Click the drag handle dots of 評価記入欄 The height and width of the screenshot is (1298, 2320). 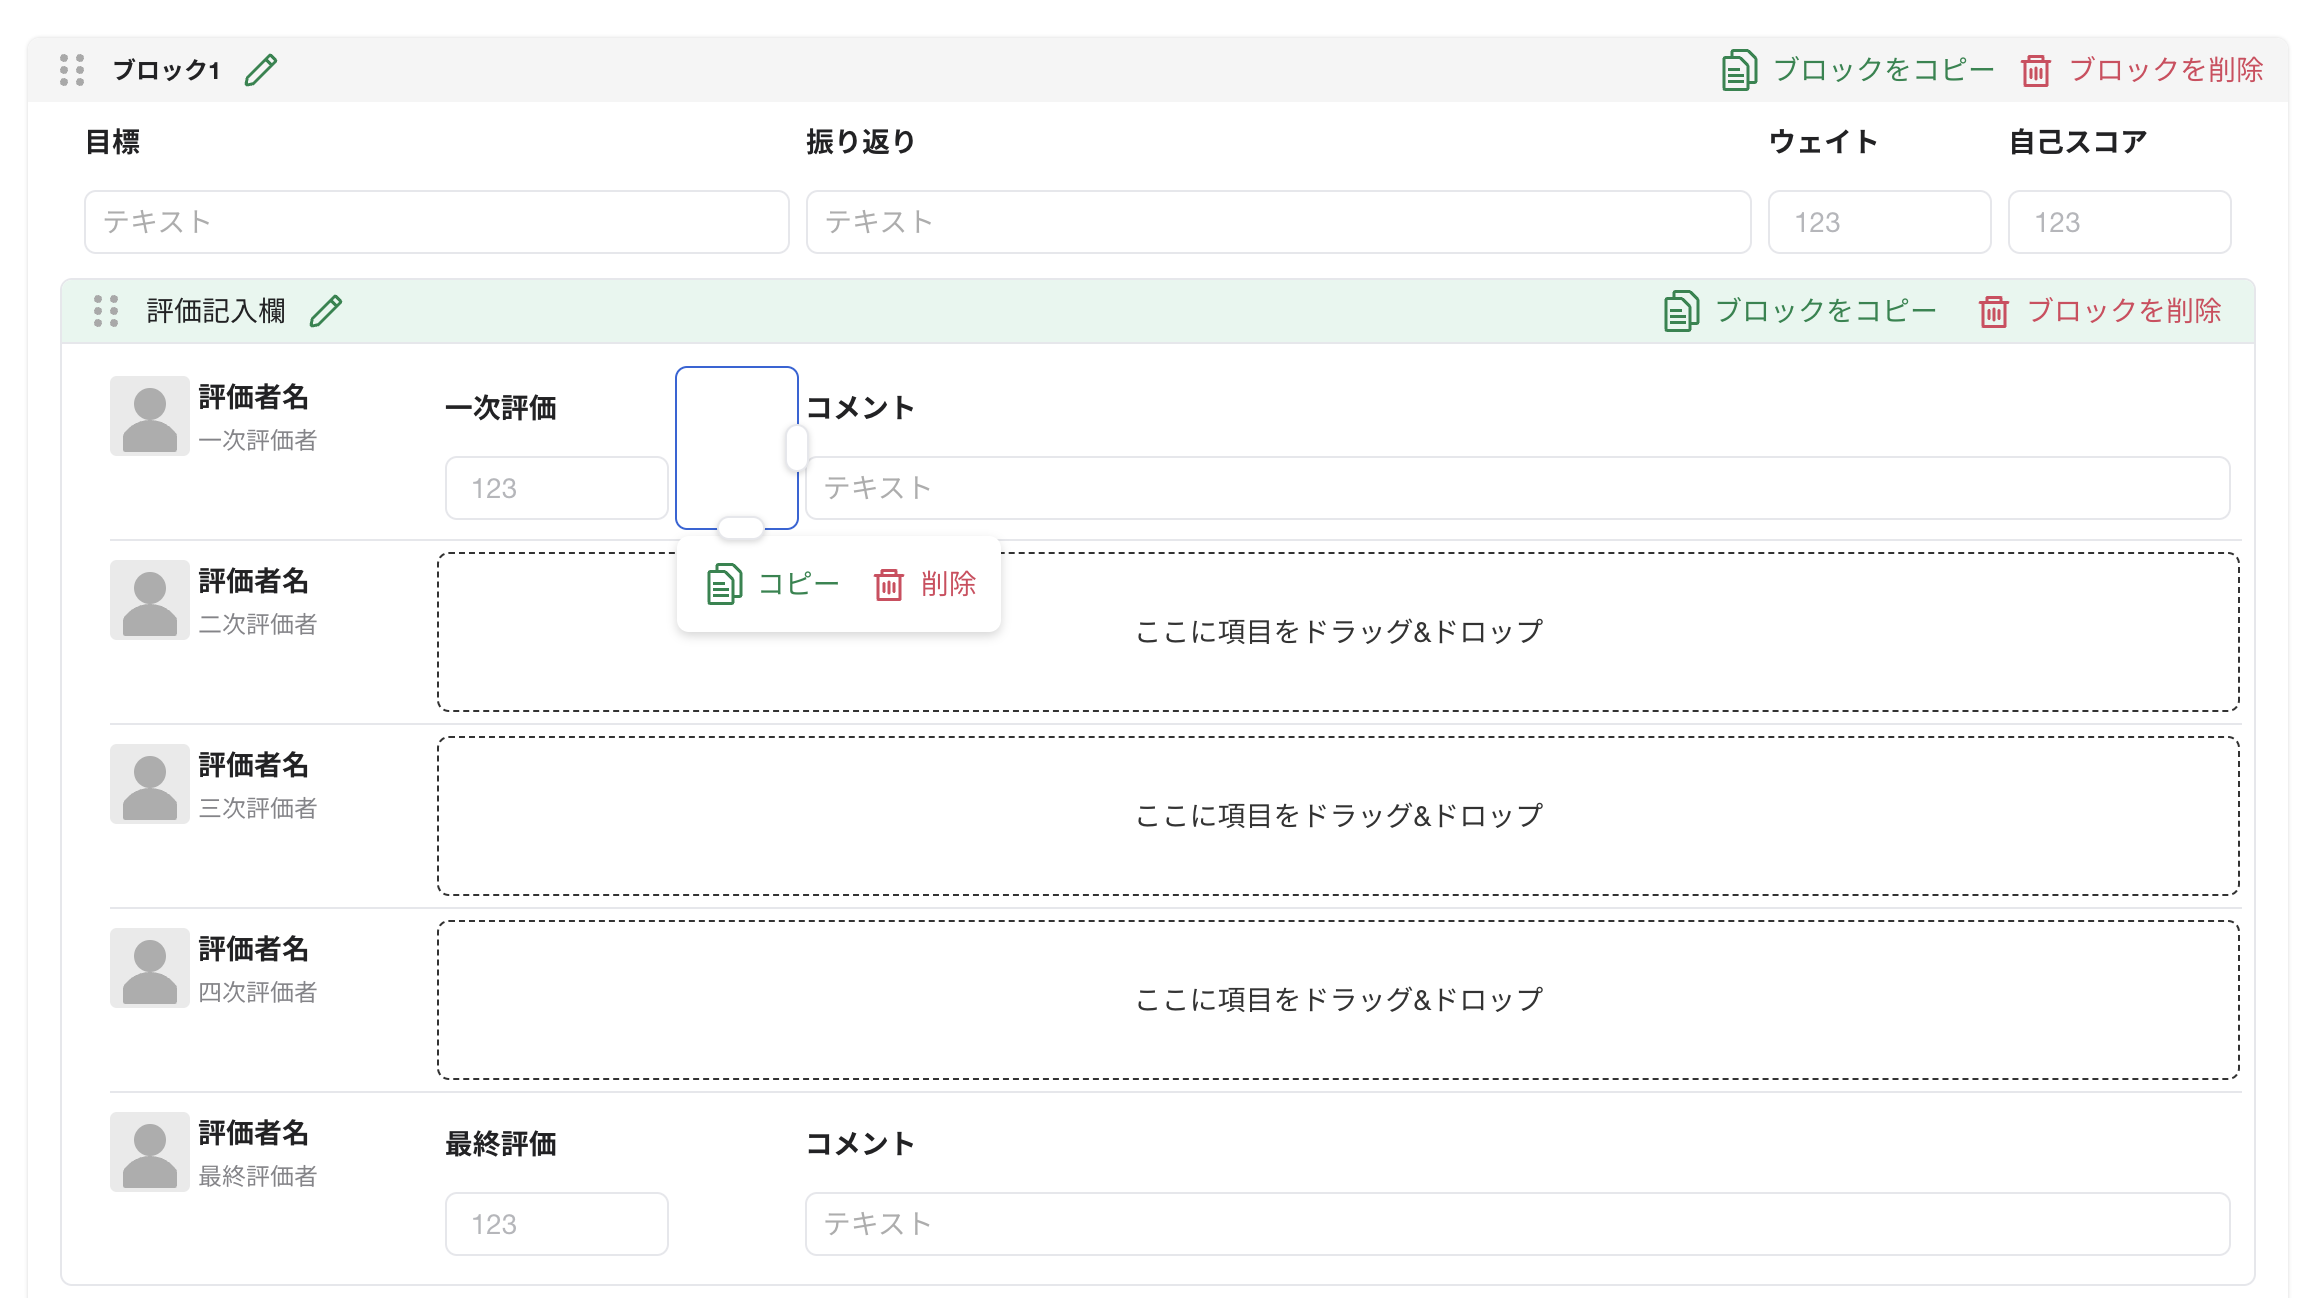pos(104,311)
